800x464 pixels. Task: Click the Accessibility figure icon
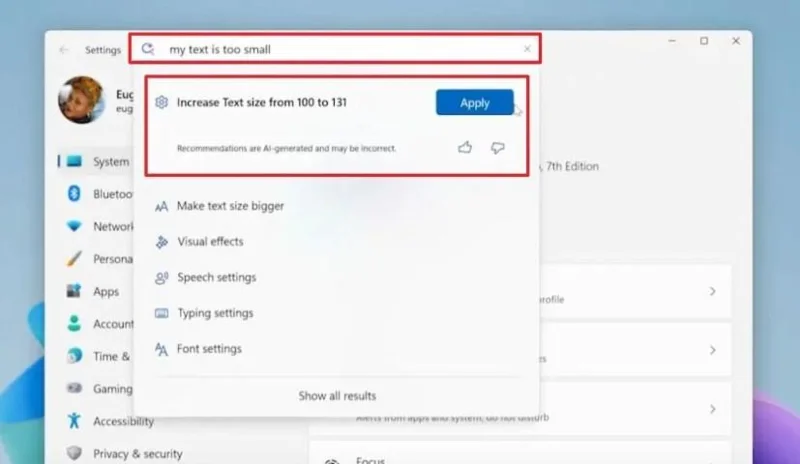(x=74, y=421)
